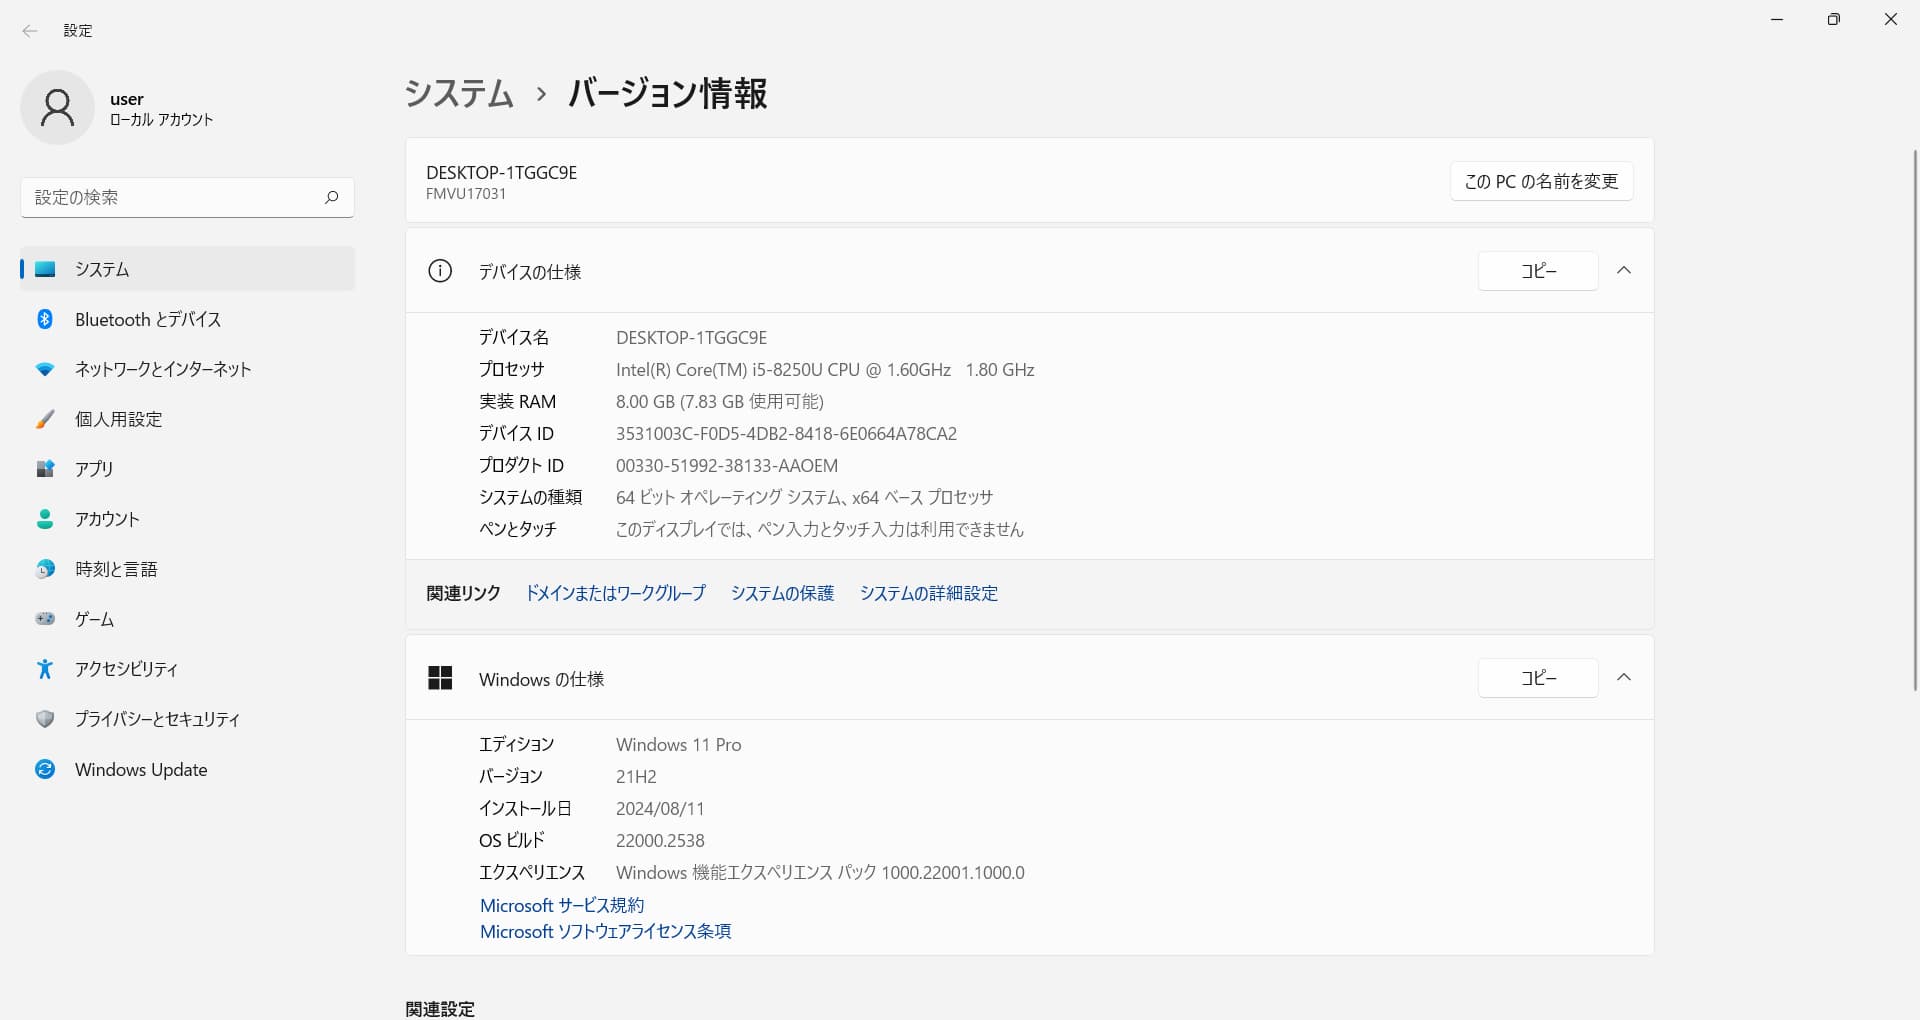This screenshot has width=1920, height=1020.
Task: Click the アカウント person icon
Action: [45, 519]
